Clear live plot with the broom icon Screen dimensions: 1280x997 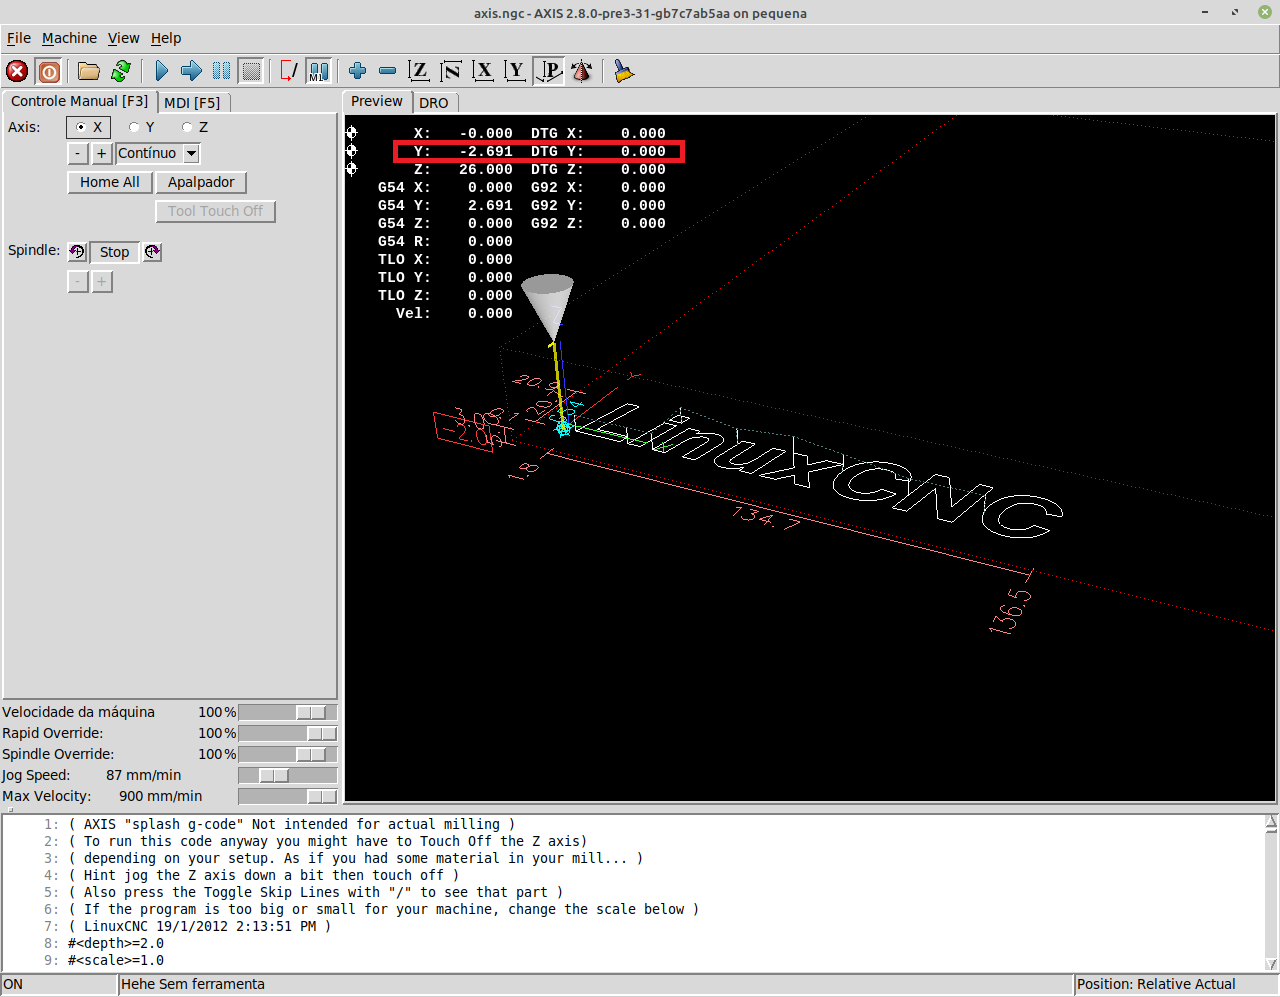pyautogui.click(x=624, y=71)
